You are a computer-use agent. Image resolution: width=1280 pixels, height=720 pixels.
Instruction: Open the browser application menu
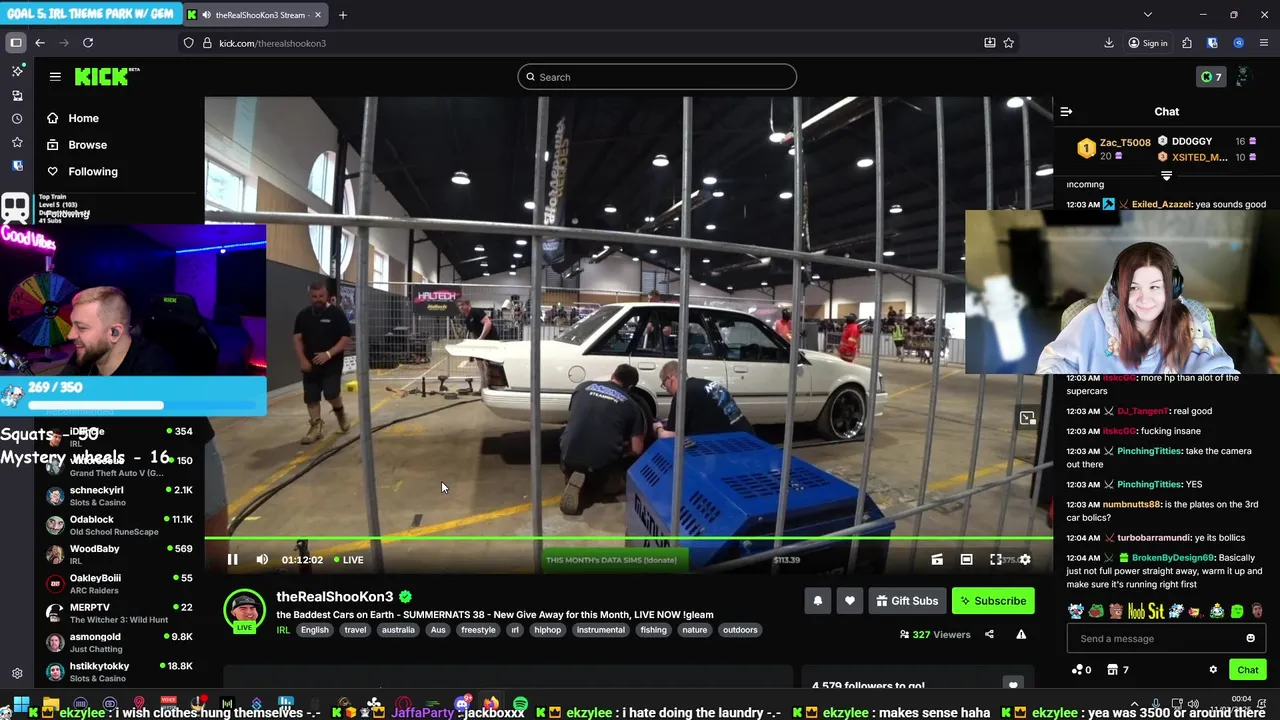point(1264,43)
